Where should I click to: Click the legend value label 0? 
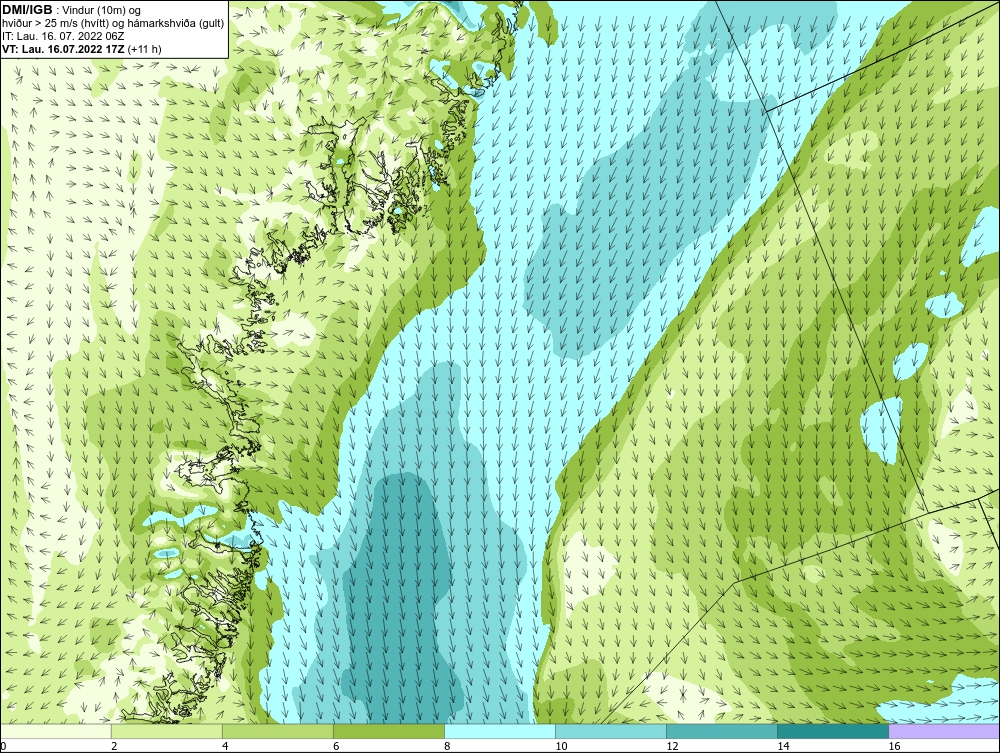(3, 747)
